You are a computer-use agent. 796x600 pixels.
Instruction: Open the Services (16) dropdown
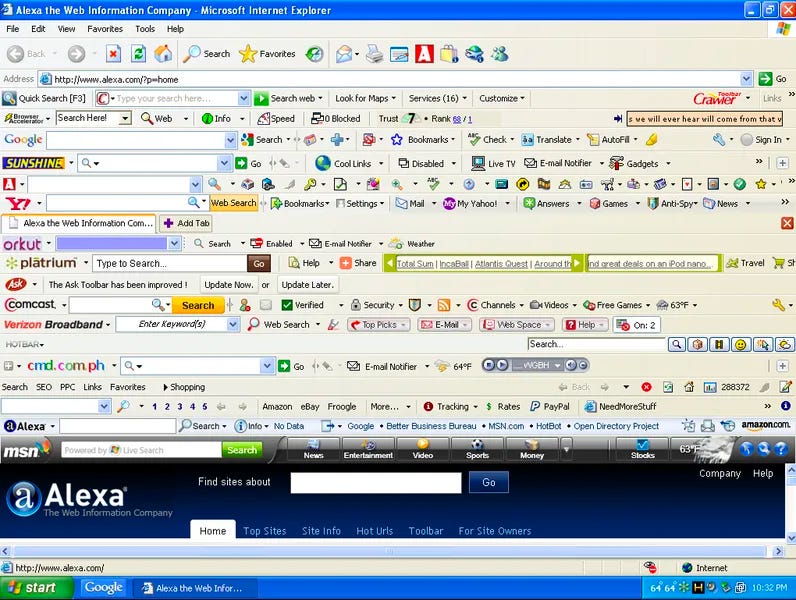click(437, 98)
